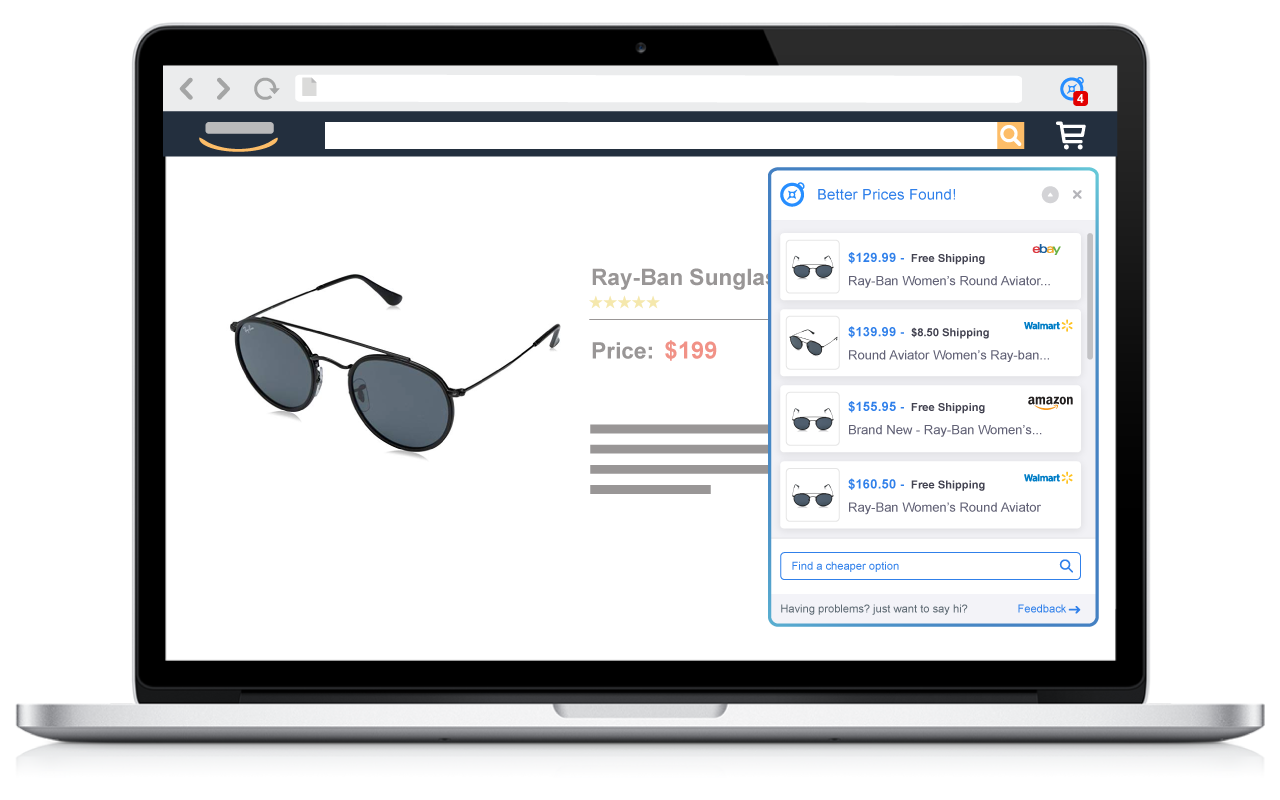Screen dimensions: 1280x800
Task: Open the Ray-Ban Women's Round Aviator Walmart listing
Action: 944,507
